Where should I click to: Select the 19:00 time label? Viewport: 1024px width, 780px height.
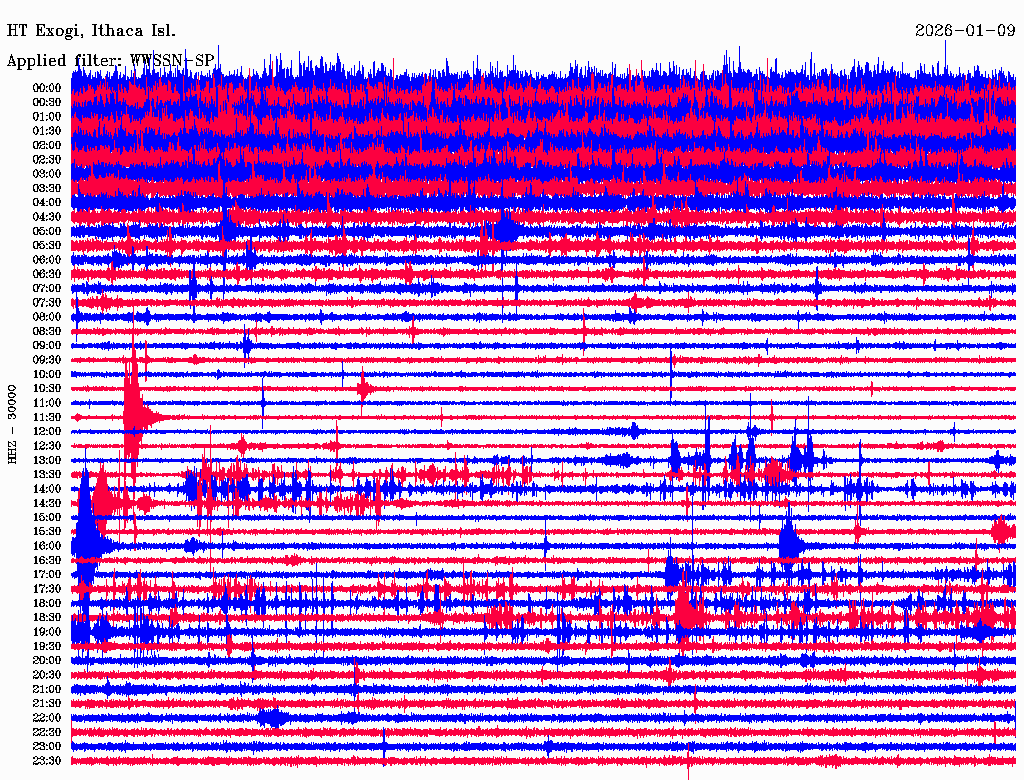click(x=47, y=632)
